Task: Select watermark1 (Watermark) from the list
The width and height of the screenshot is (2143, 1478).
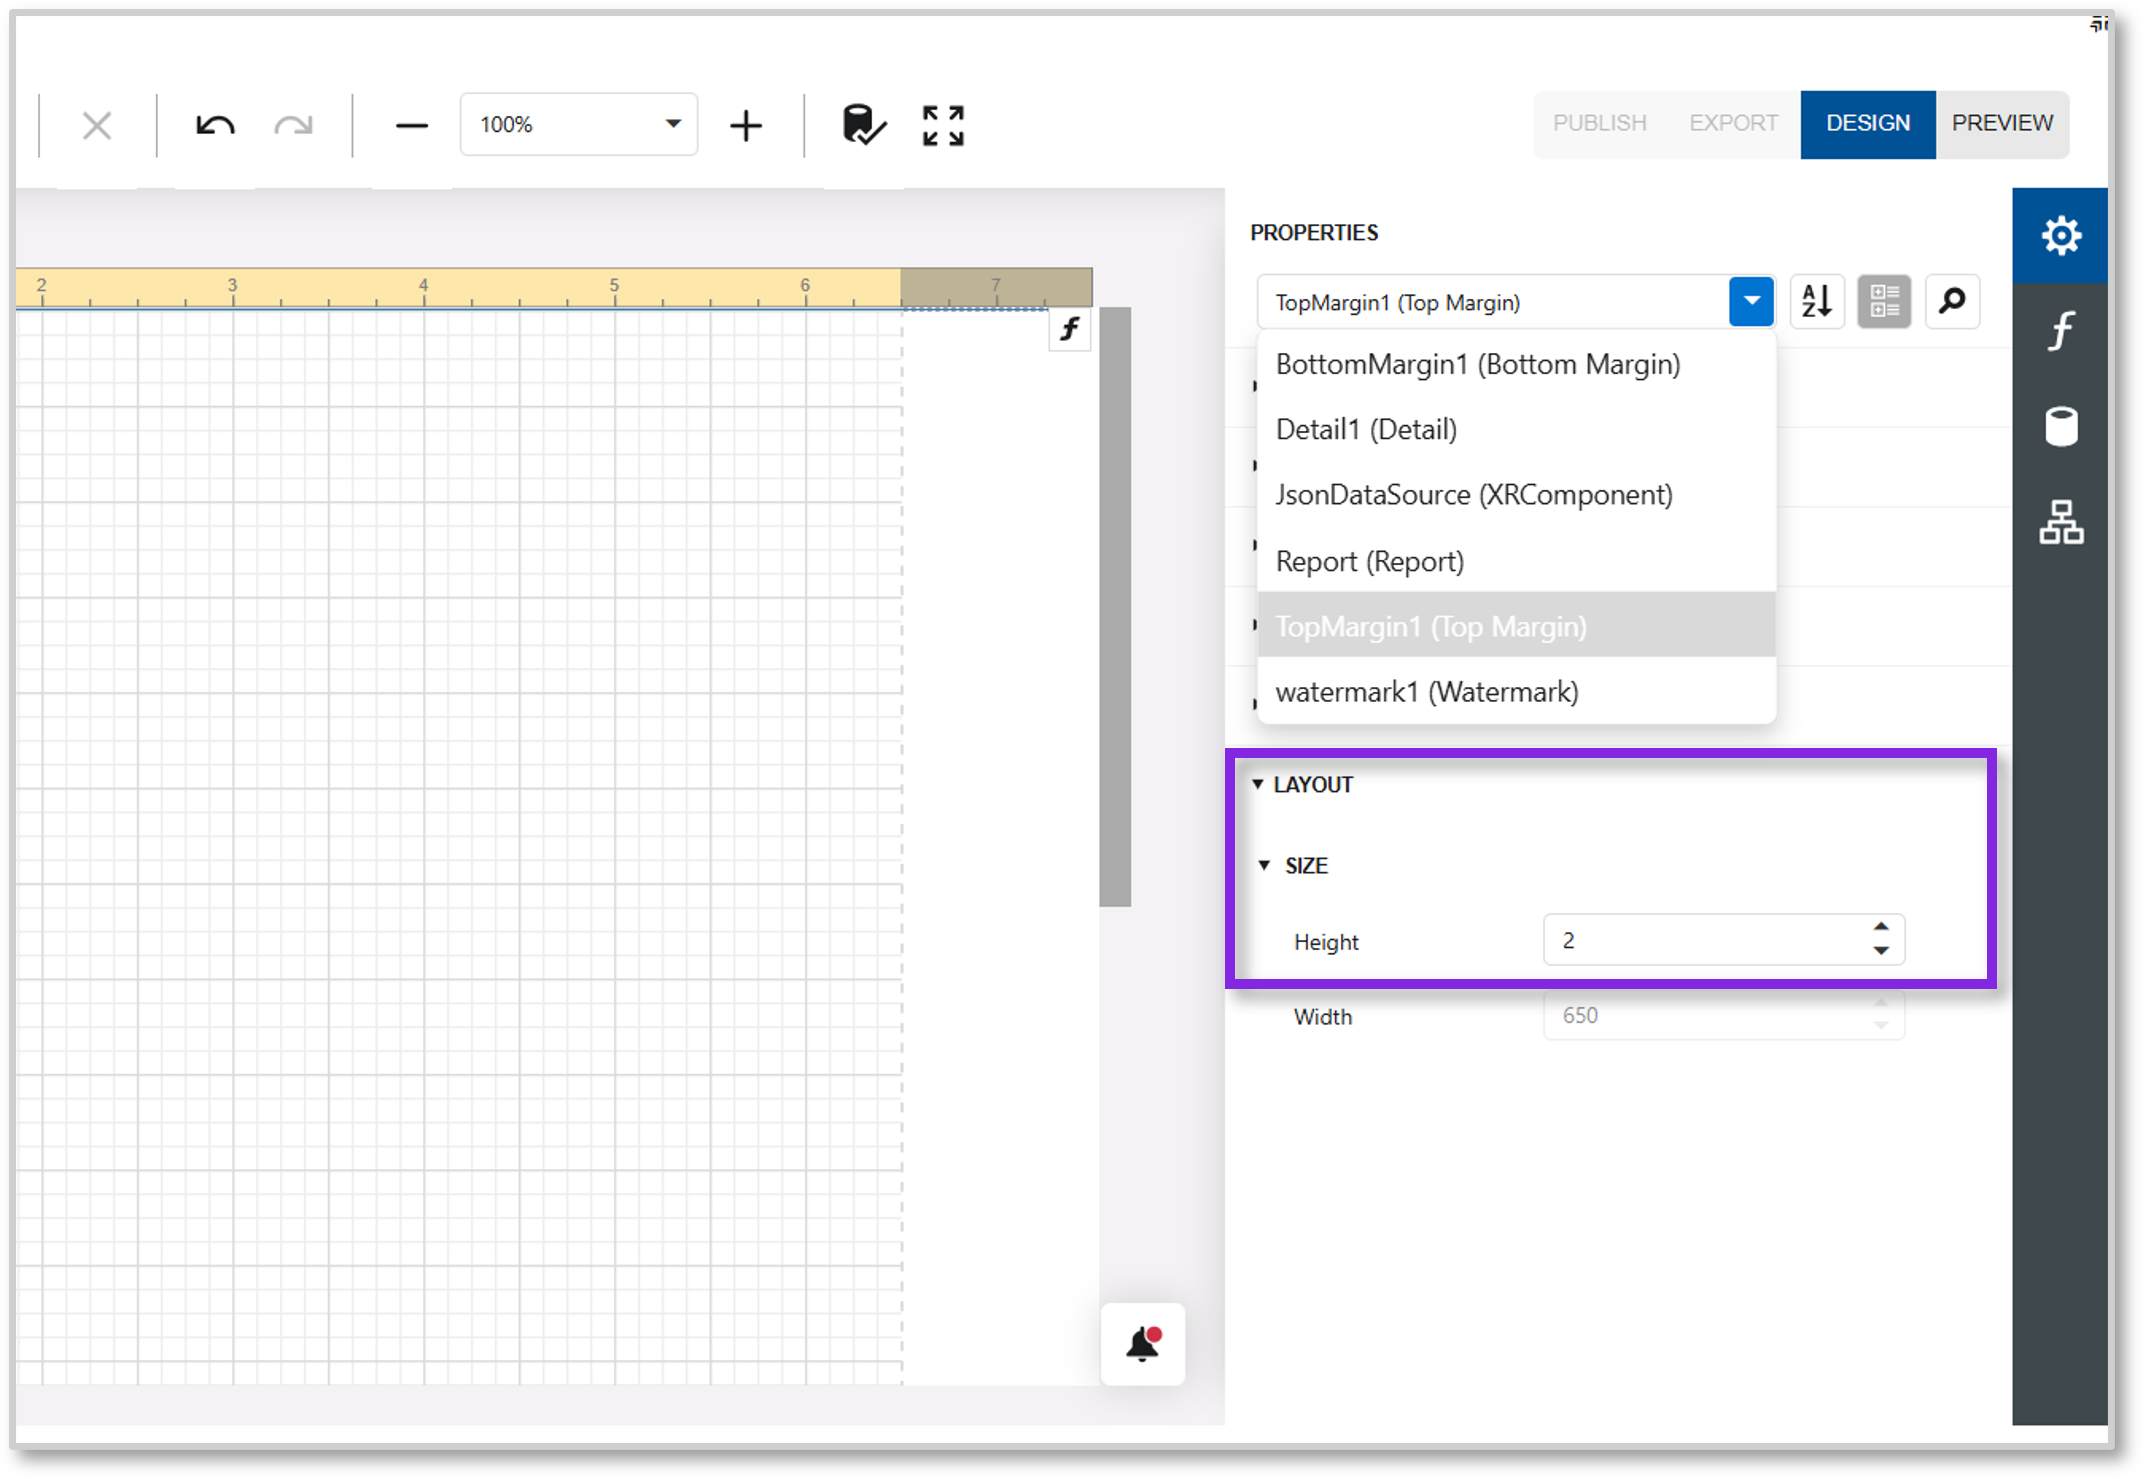Action: [x=1427, y=691]
